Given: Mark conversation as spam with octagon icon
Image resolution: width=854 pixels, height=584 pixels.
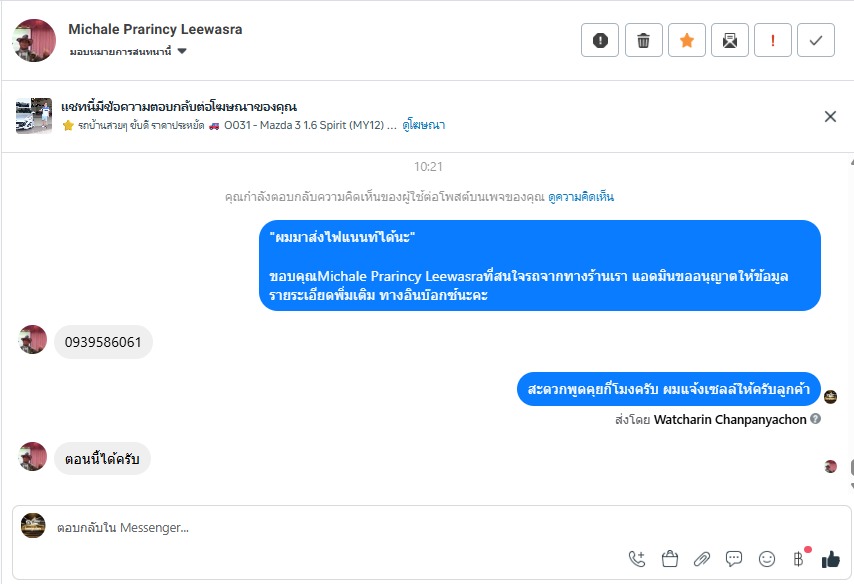Looking at the screenshot, I should 600,40.
